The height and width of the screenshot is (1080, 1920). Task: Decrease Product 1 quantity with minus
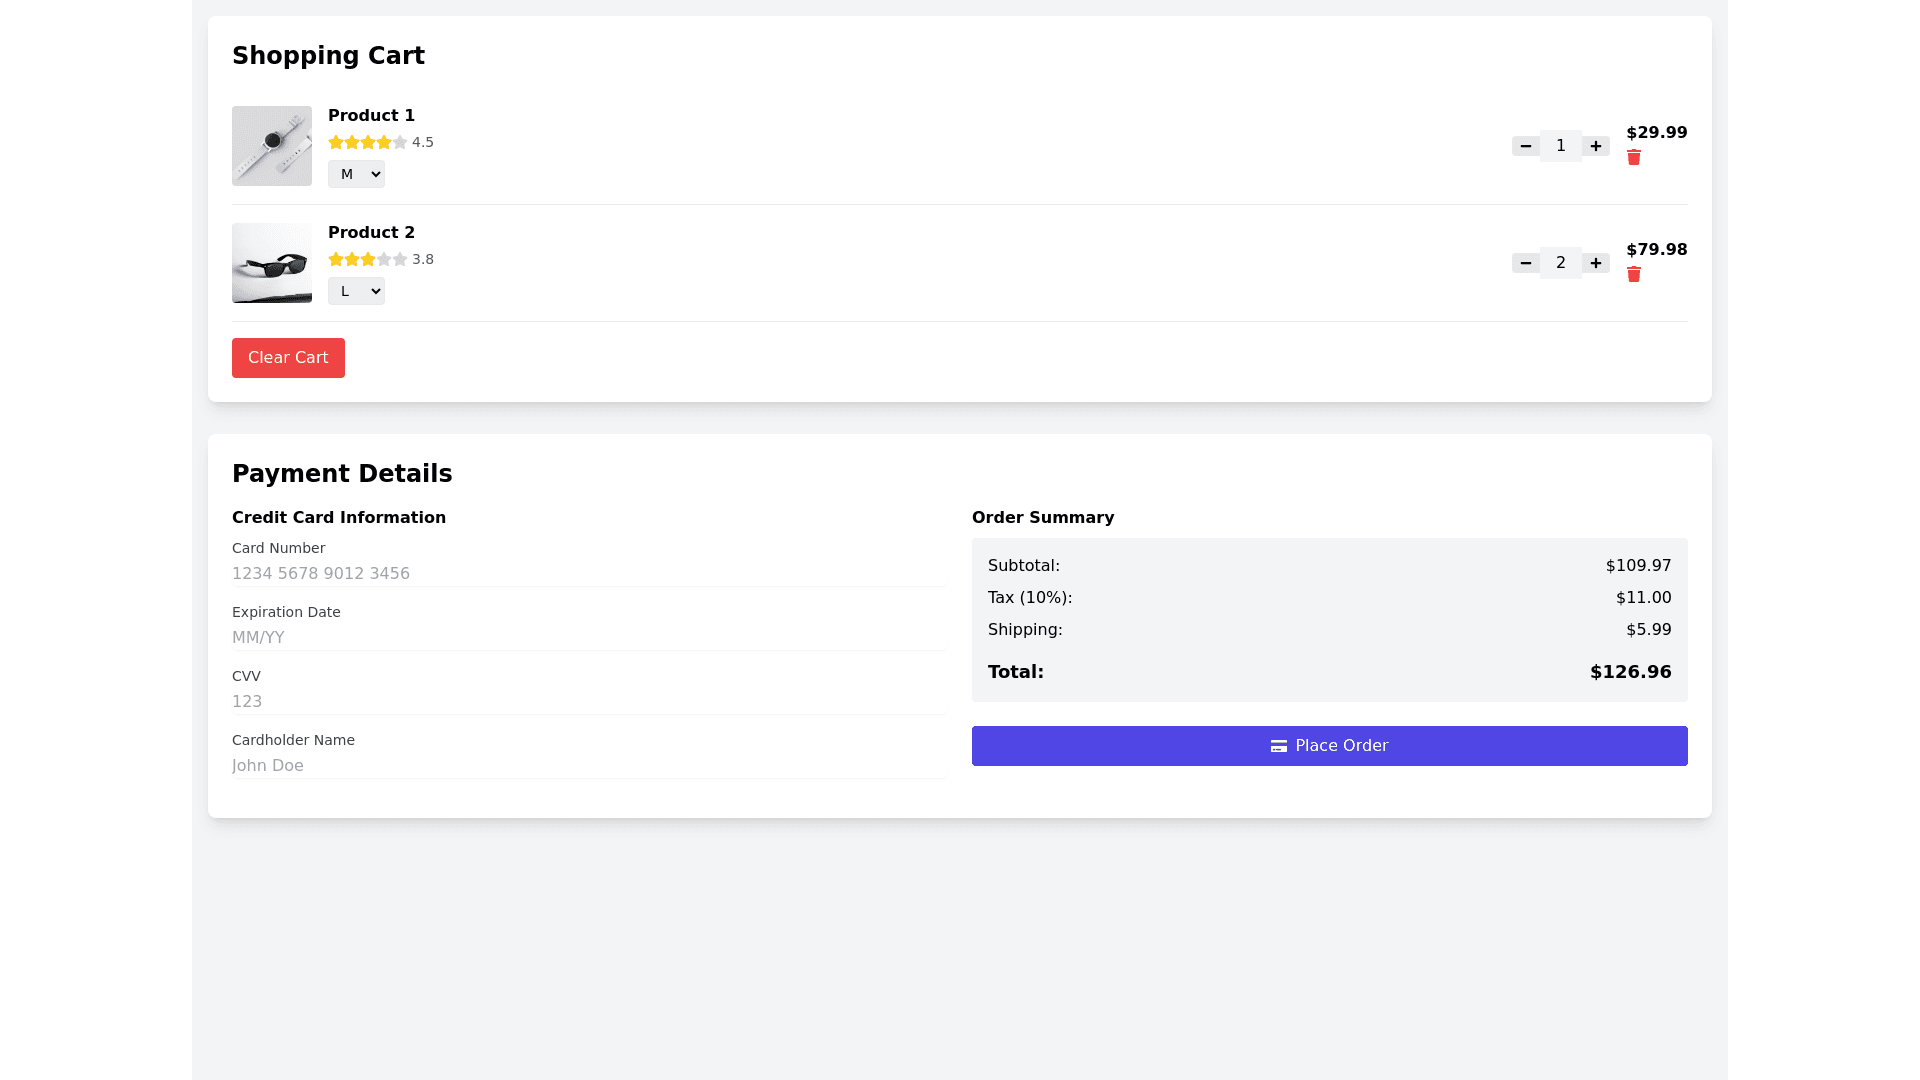coord(1525,146)
